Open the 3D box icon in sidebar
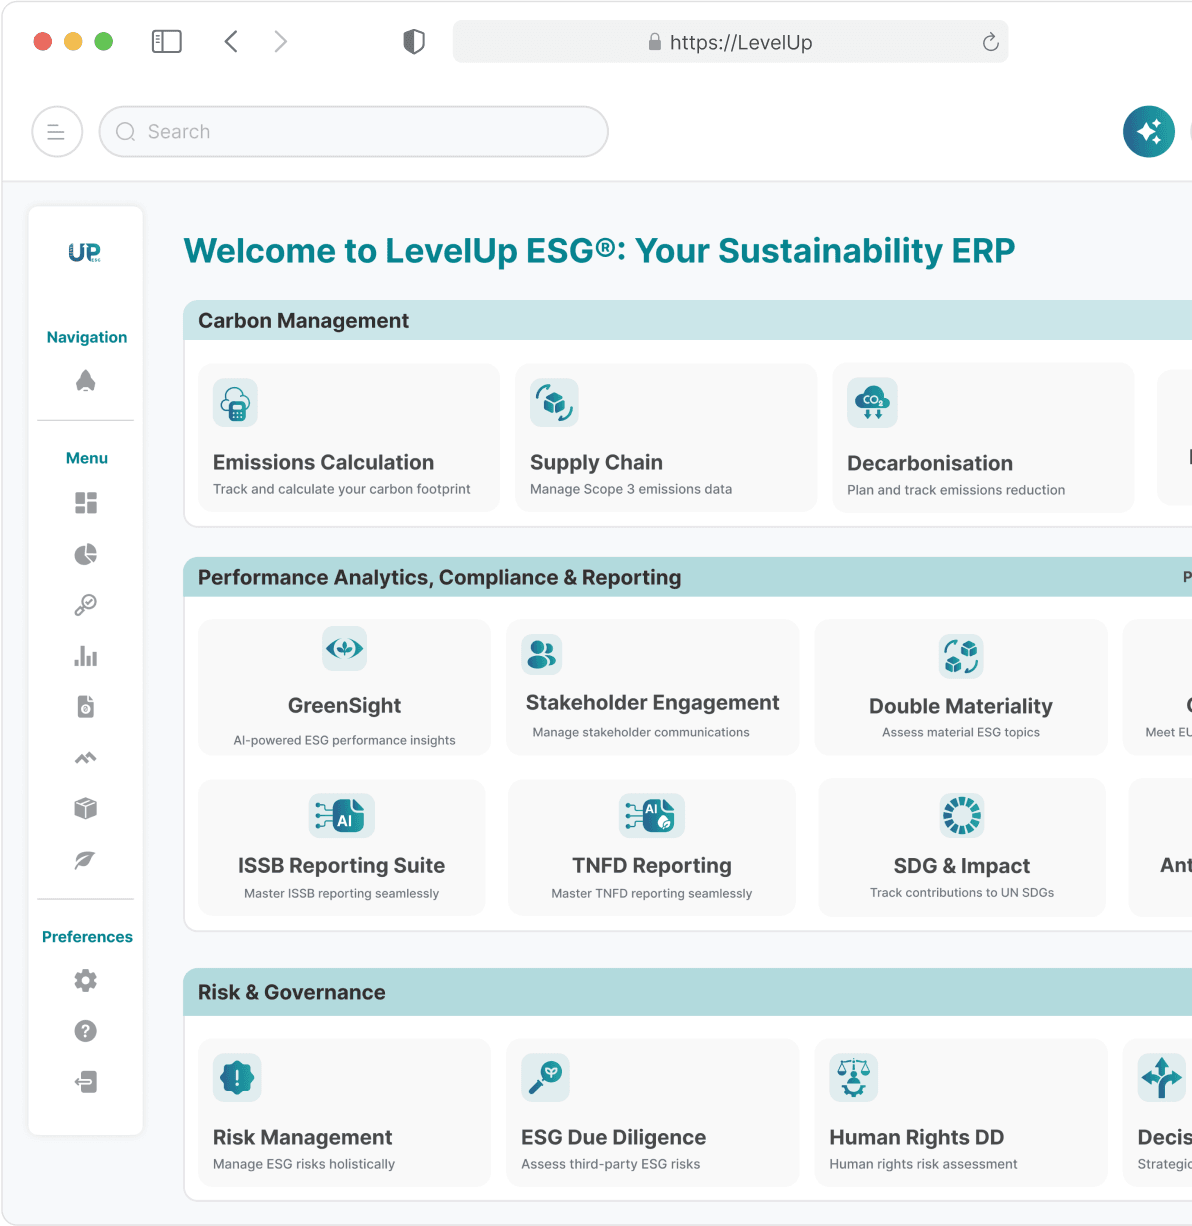This screenshot has height=1226, width=1192. pos(86,808)
